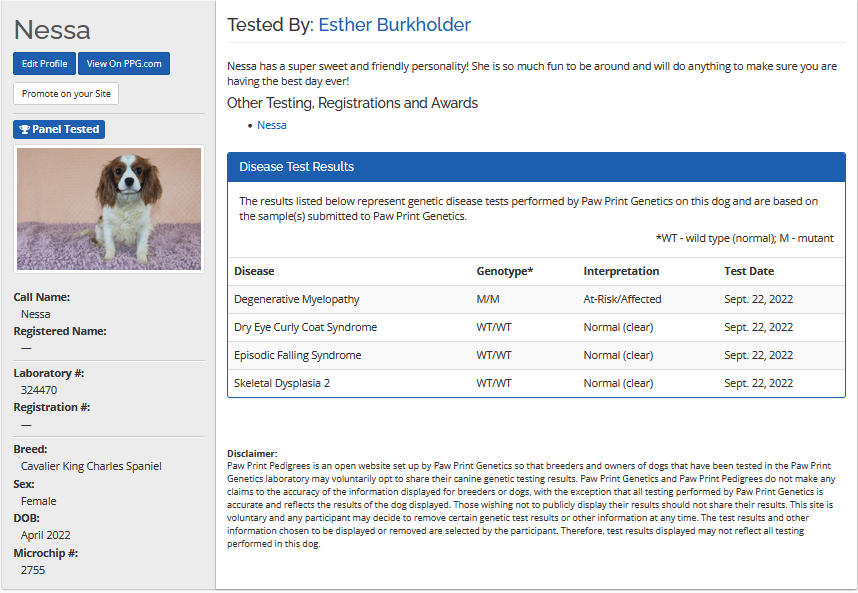Open View On PPG.com
Viewport: 858px width, 593px height.
(124, 64)
